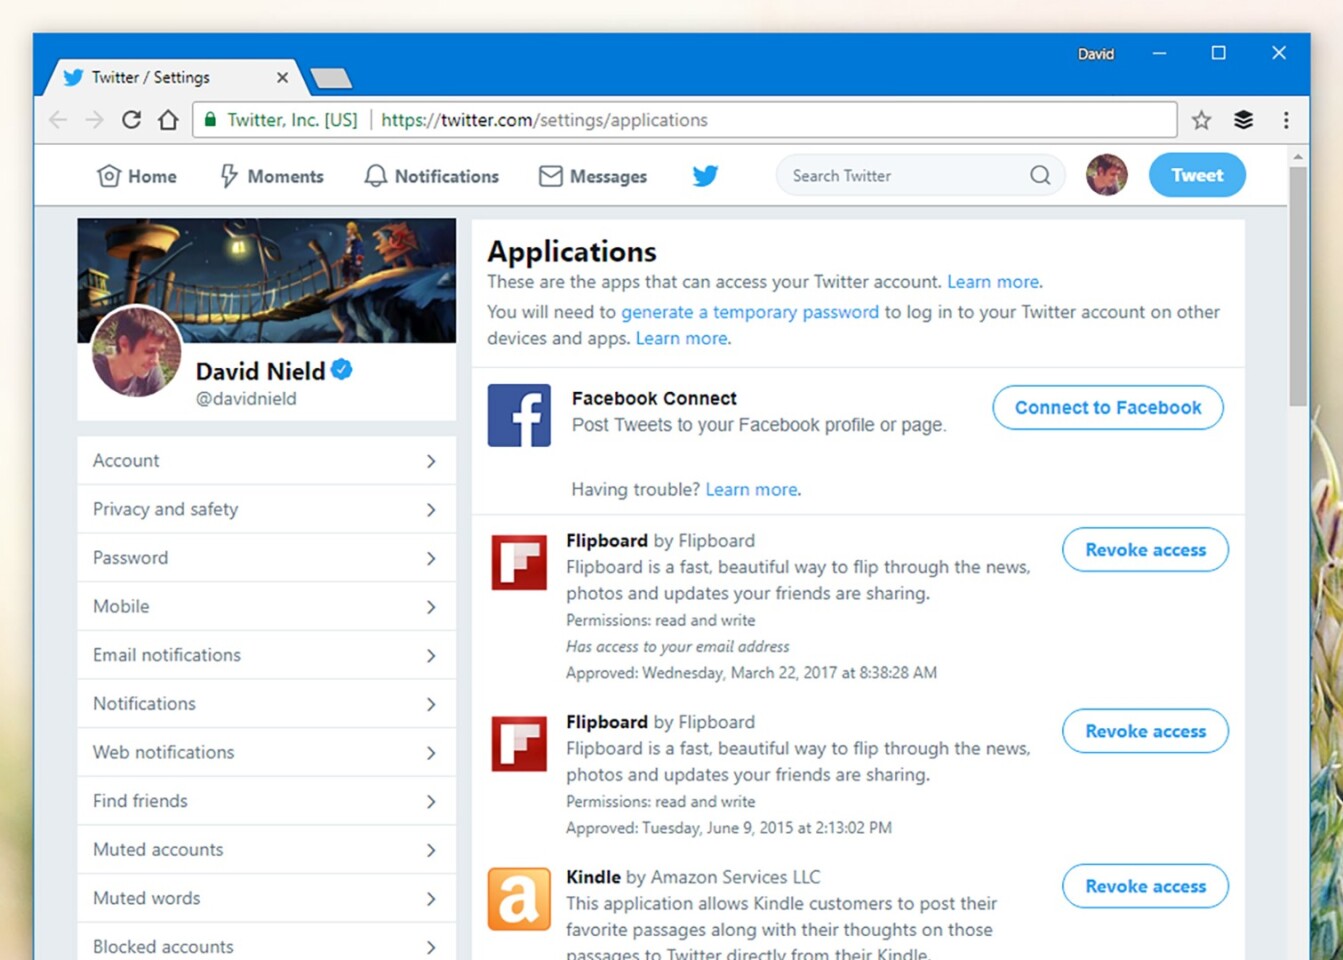Revoke access for the Kindle application

pyautogui.click(x=1144, y=886)
